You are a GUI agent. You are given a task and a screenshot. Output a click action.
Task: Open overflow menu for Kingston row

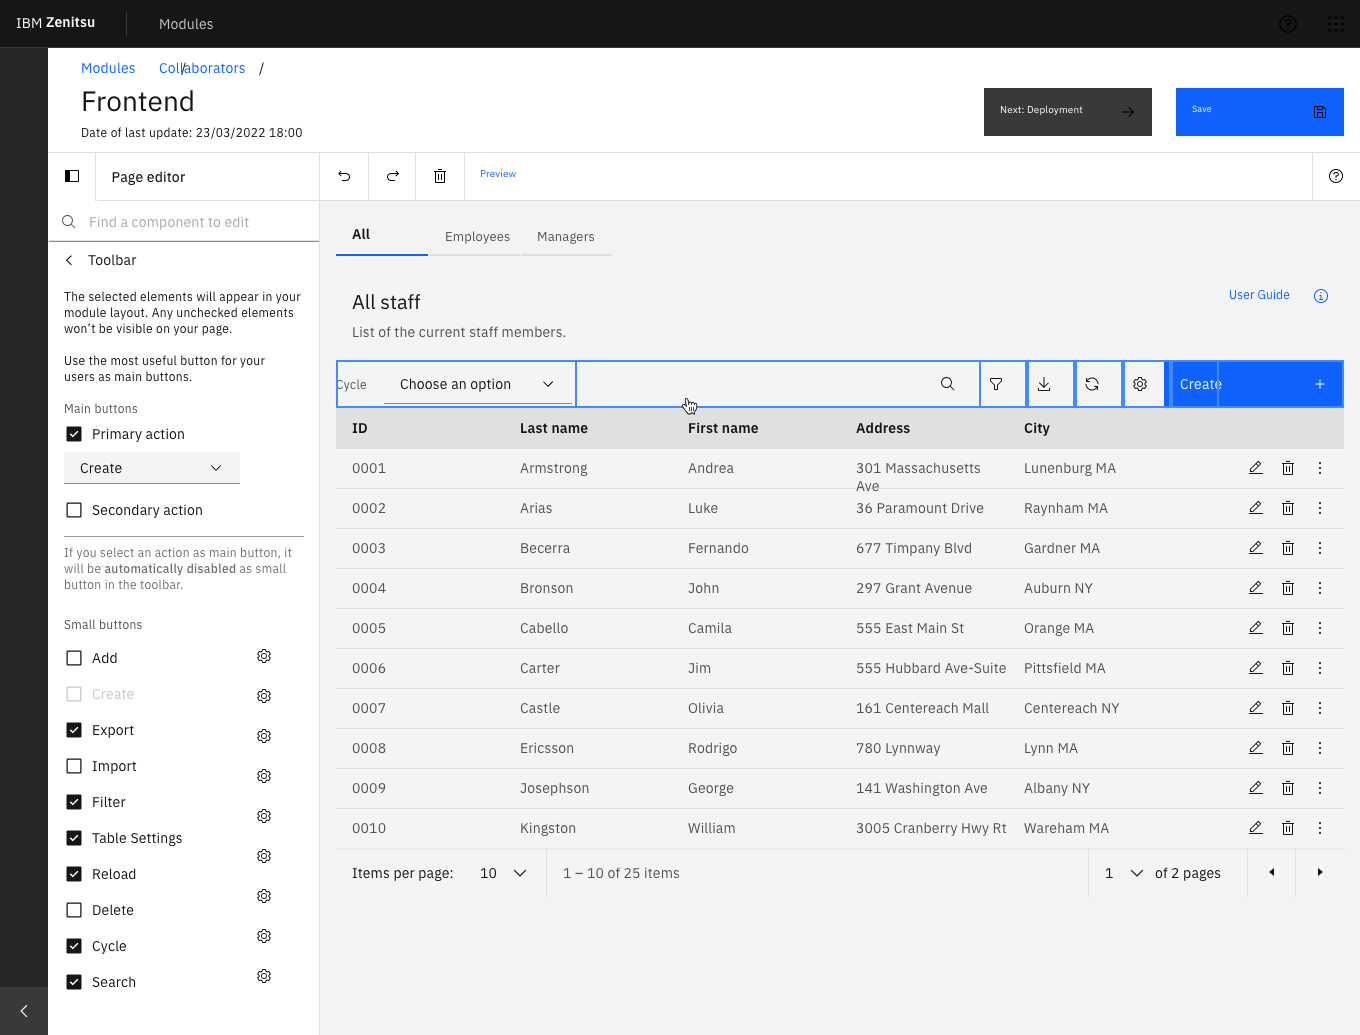click(1320, 828)
